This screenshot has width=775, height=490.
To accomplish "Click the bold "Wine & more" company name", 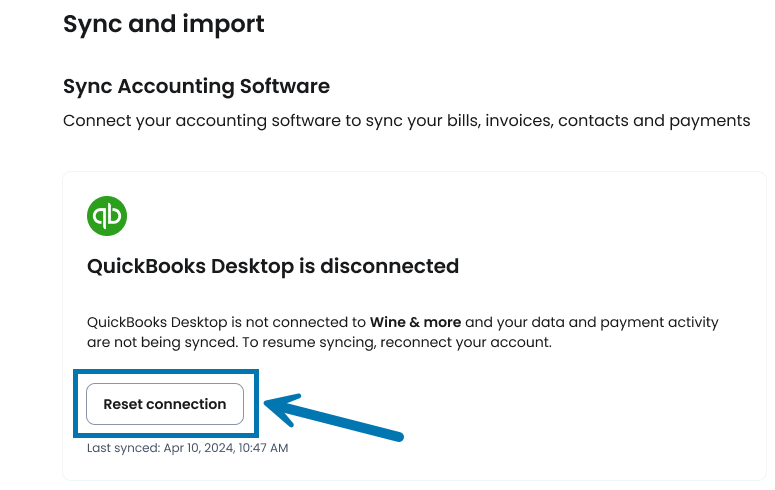I will (x=415, y=323).
